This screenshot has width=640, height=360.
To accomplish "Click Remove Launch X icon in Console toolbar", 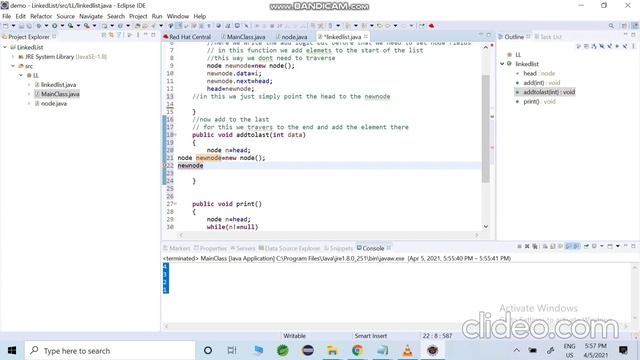I will (527, 246).
